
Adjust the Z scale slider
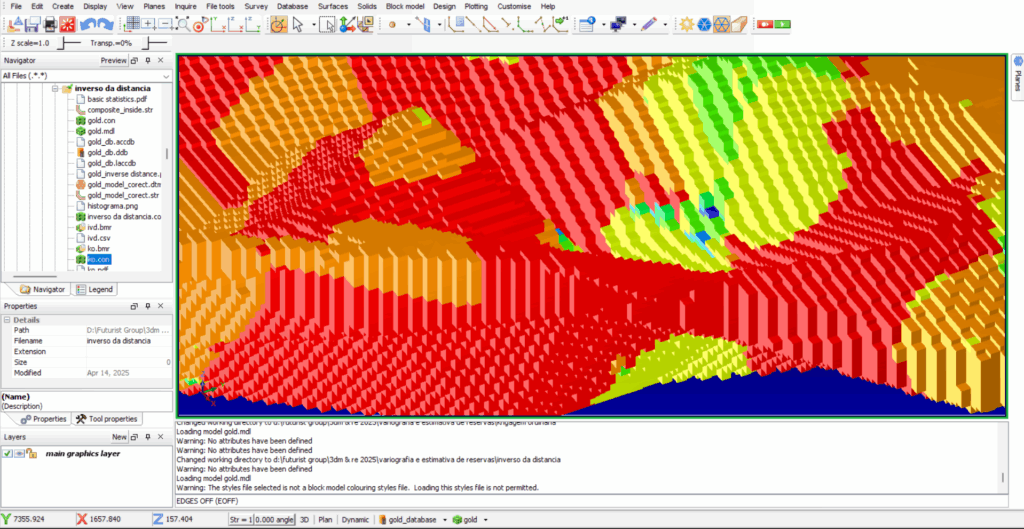point(67,43)
